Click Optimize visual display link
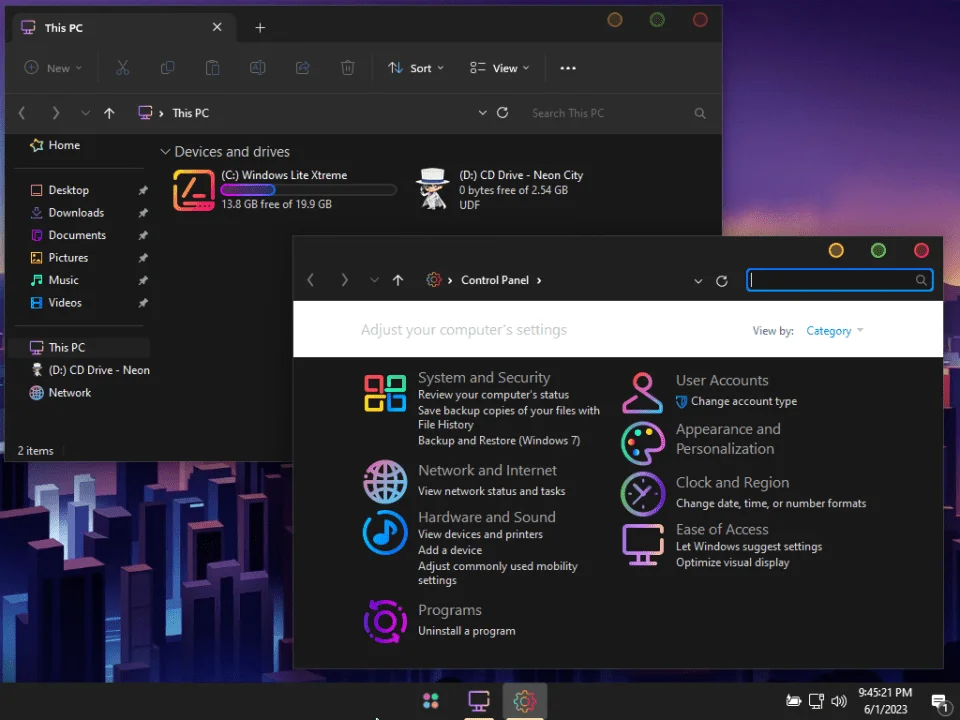The image size is (960, 720). [732, 562]
